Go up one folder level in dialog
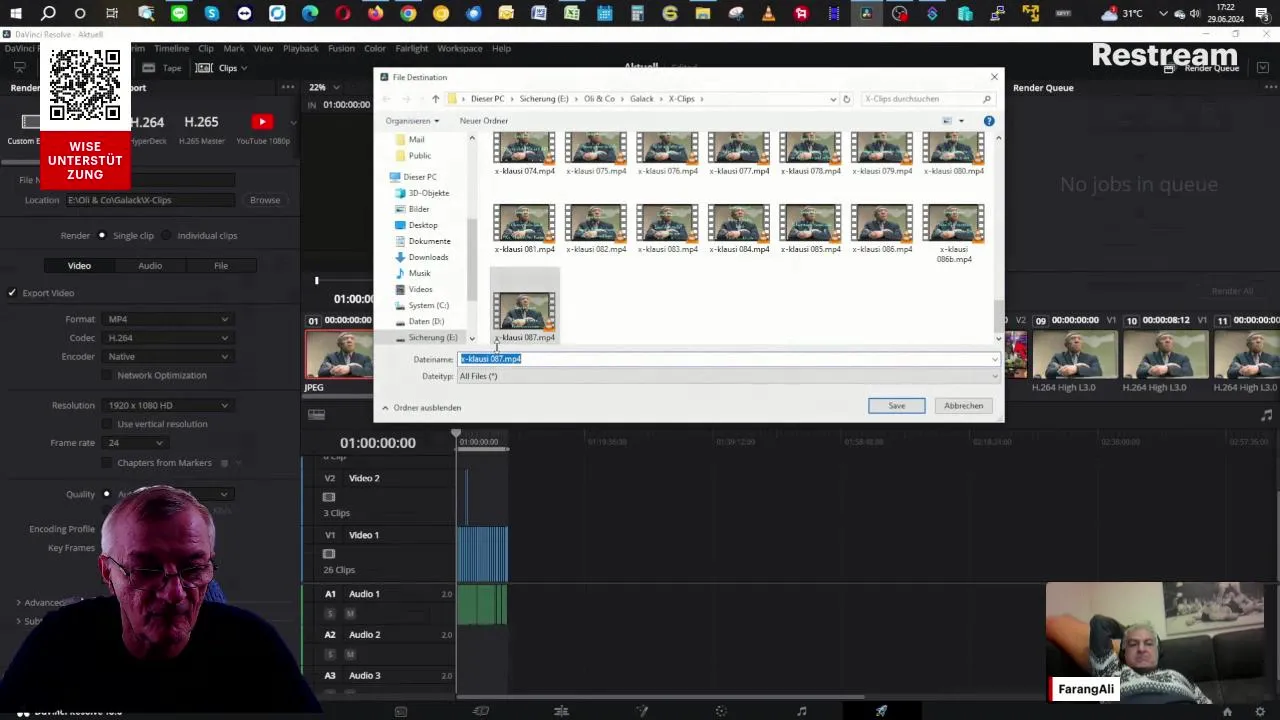The height and width of the screenshot is (720, 1280). [x=435, y=99]
